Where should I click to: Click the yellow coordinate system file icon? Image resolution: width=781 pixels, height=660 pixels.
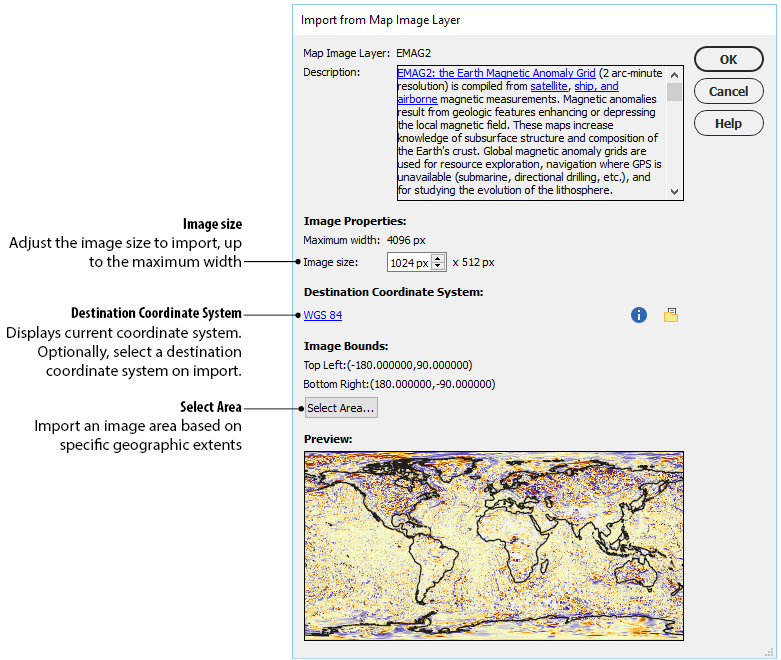[x=671, y=315]
